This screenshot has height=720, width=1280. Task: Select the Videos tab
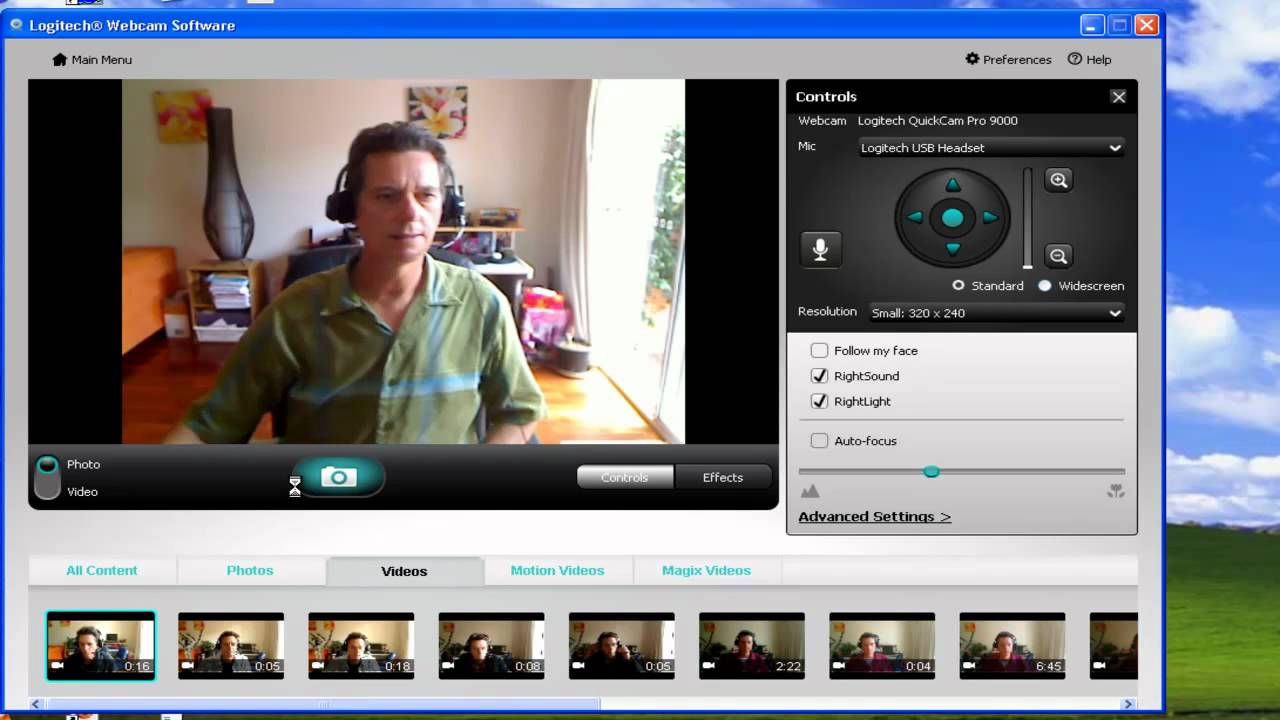404,571
